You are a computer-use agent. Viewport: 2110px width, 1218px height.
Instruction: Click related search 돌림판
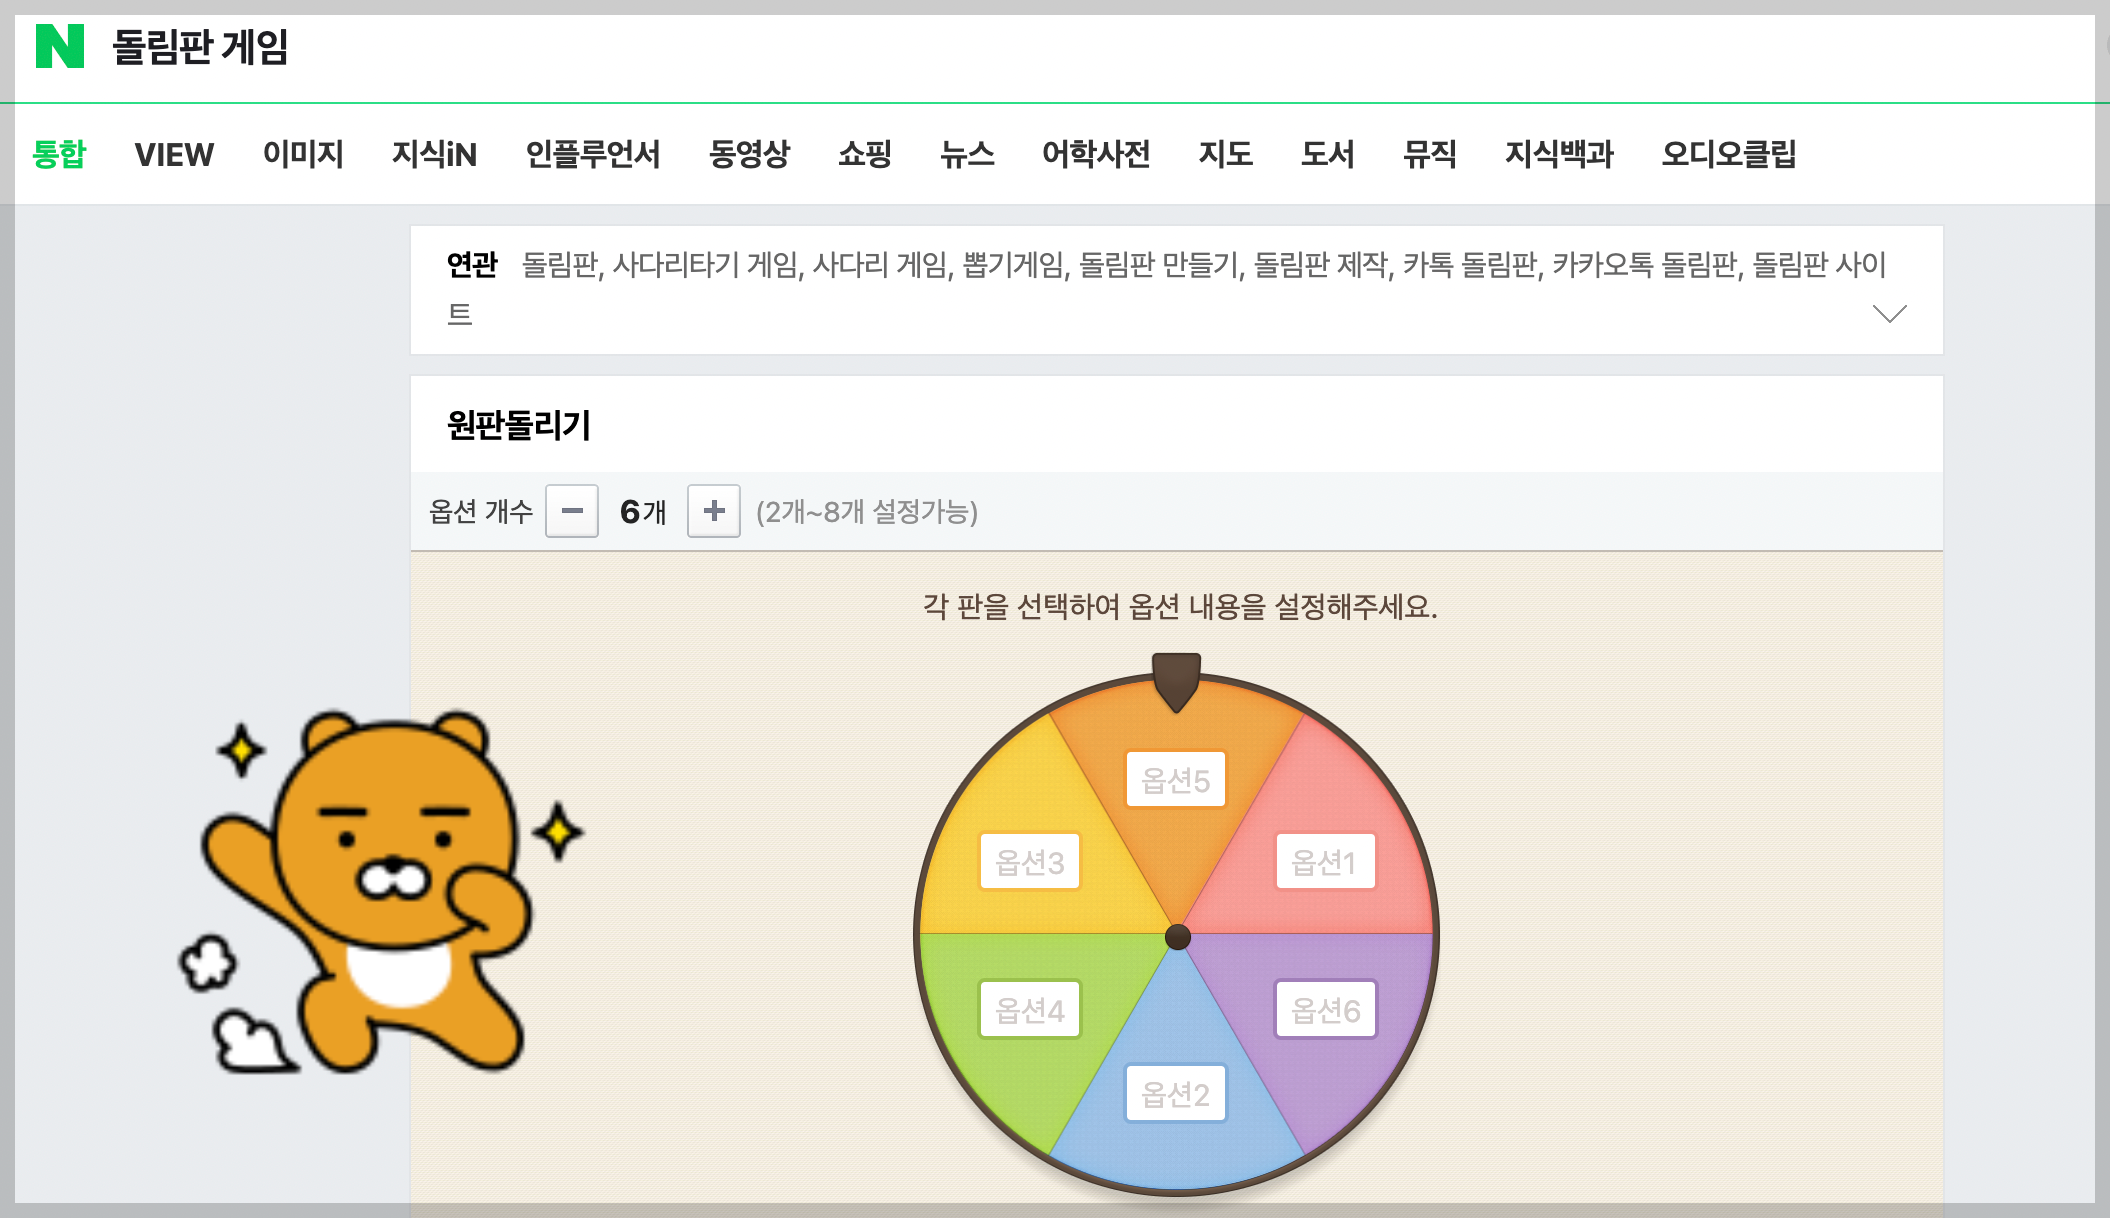560,265
